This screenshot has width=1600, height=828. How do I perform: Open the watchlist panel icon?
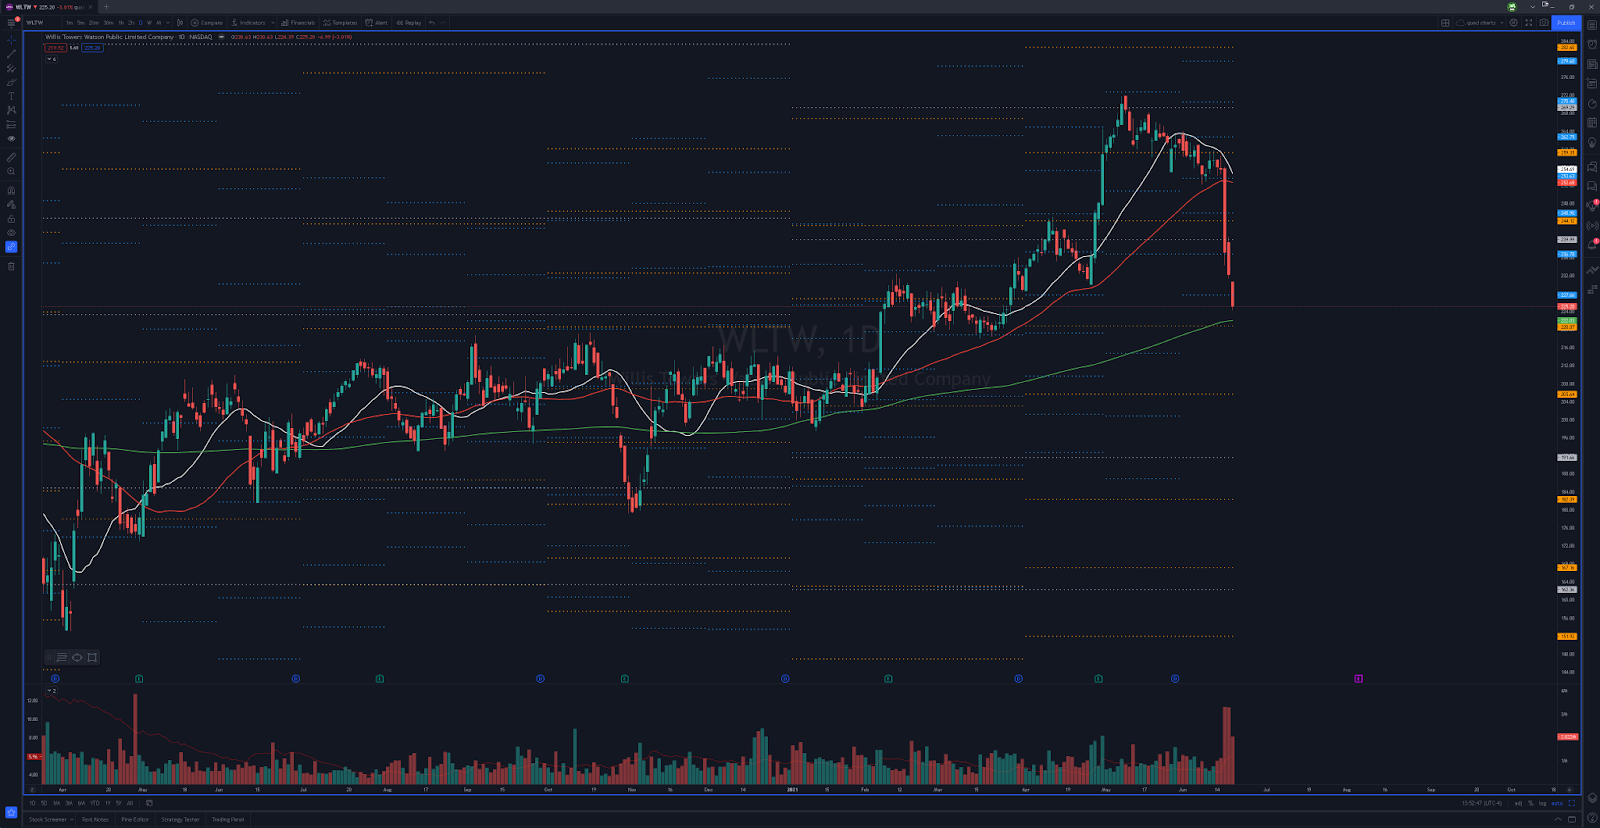tap(1592, 25)
